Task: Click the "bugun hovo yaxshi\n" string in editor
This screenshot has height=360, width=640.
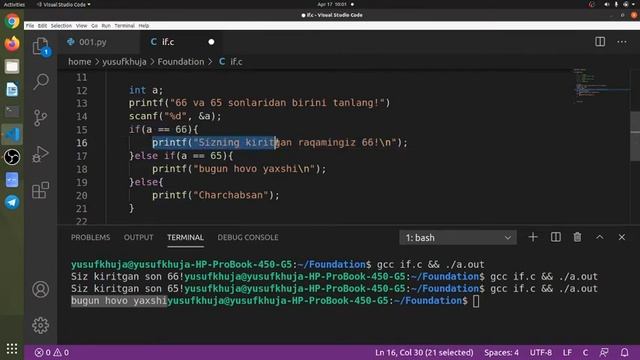Action: (254, 169)
